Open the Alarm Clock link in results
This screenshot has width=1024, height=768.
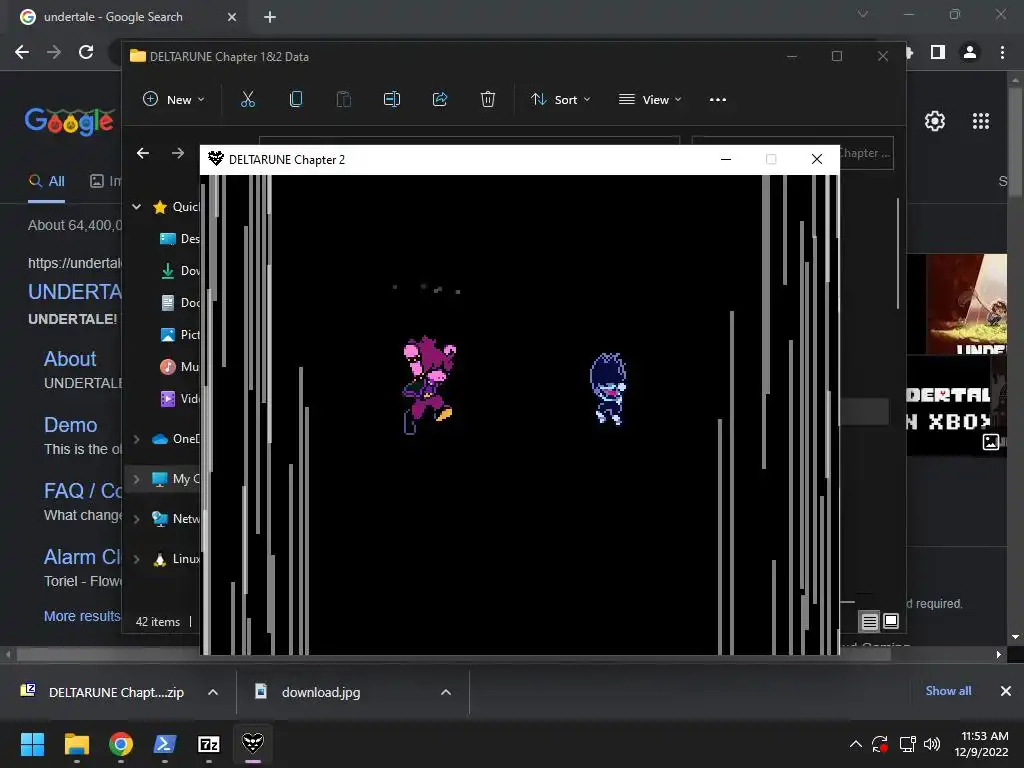[82, 556]
